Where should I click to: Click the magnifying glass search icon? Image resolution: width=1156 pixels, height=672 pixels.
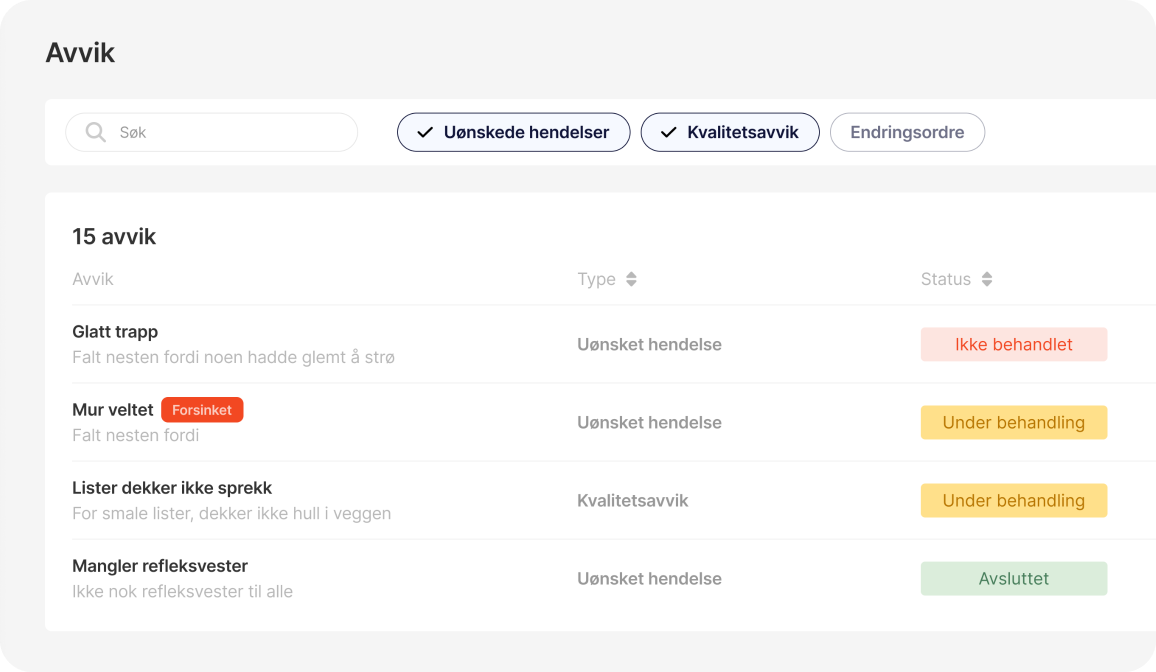pos(96,132)
